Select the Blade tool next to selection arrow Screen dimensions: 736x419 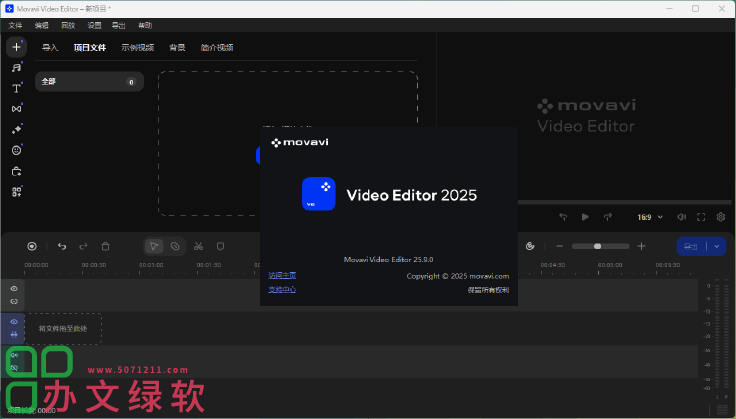point(175,246)
